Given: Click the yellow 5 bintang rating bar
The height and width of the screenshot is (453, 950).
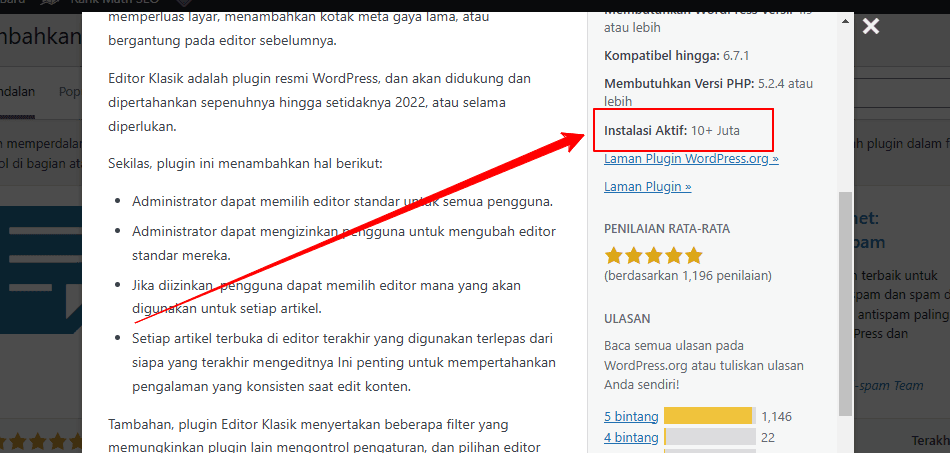Looking at the screenshot, I should click(x=708, y=416).
